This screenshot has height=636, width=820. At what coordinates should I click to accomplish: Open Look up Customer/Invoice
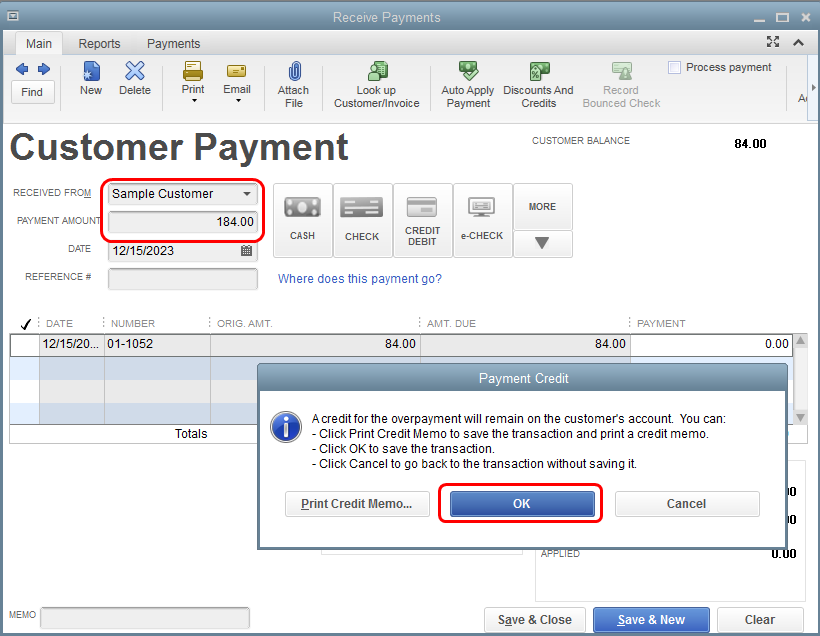[377, 84]
